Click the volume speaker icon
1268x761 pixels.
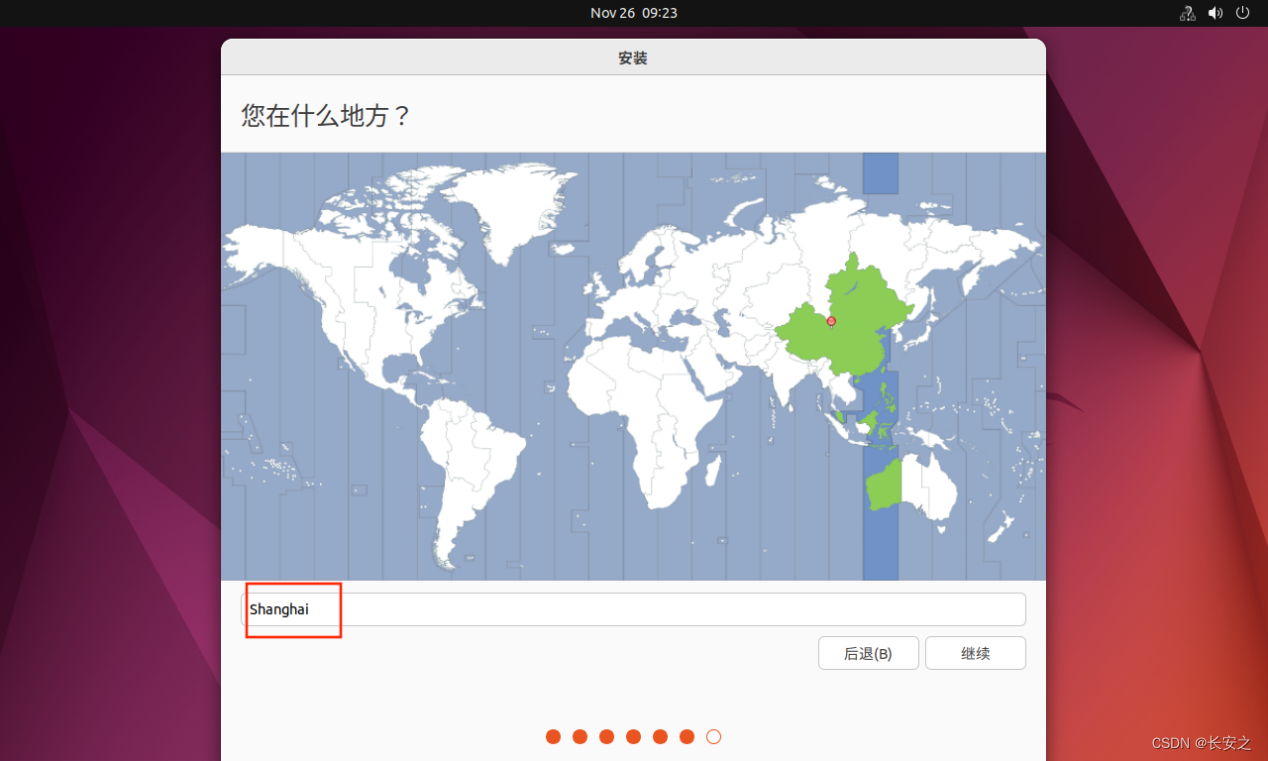tap(1215, 13)
